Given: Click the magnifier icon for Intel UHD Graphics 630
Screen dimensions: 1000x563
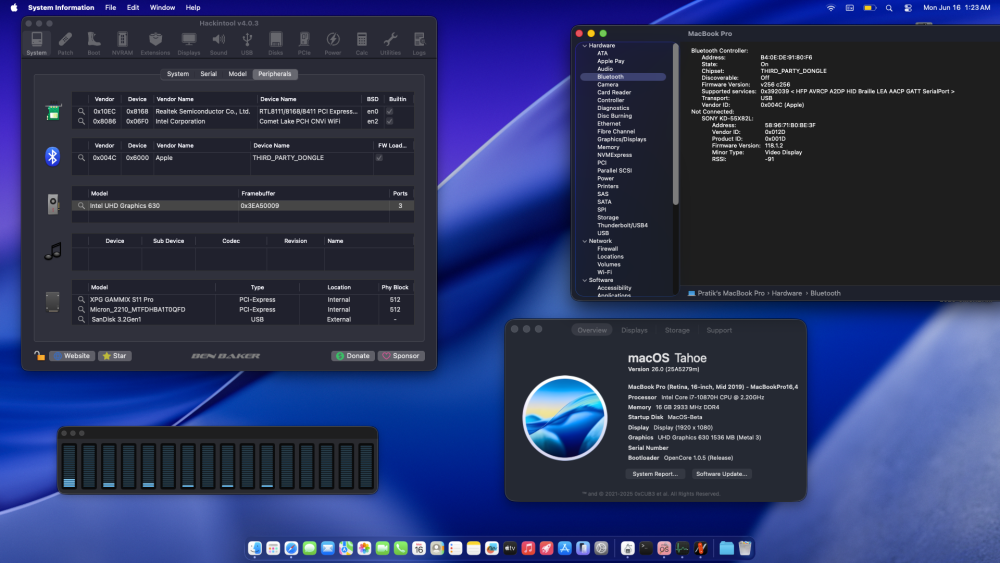Looking at the screenshot, I should [81, 206].
